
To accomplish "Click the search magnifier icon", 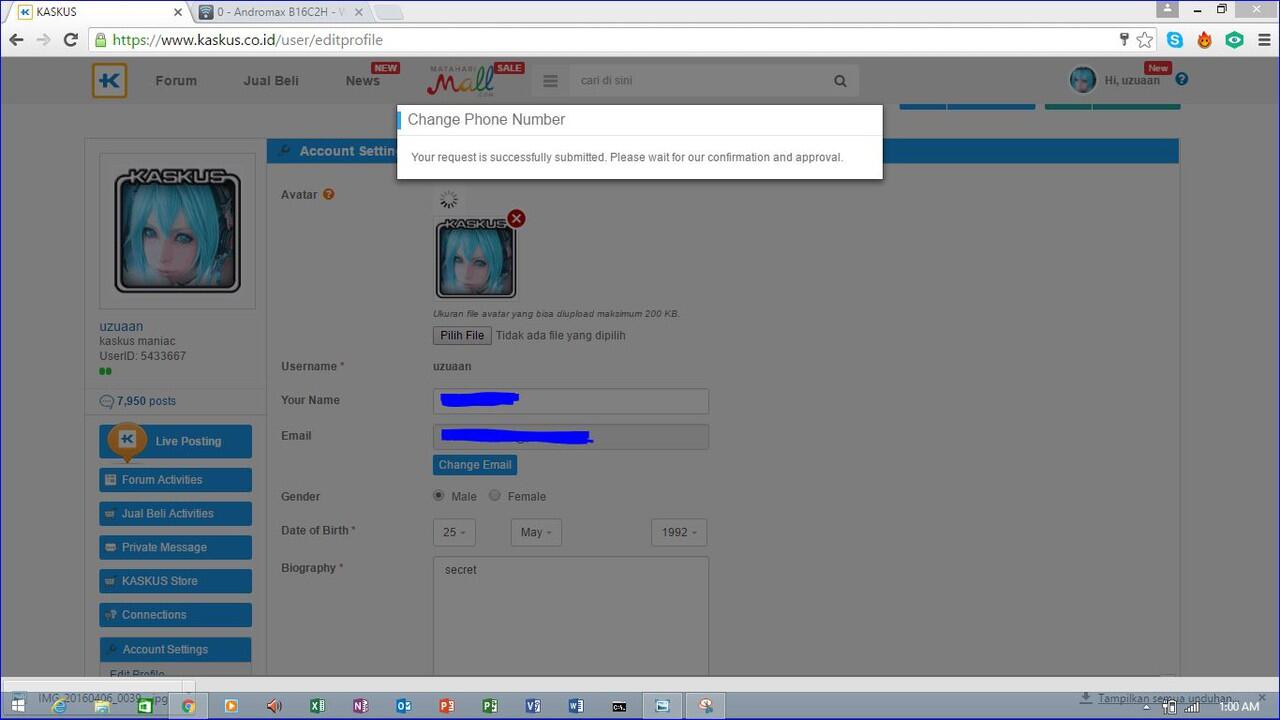I will 840,81.
